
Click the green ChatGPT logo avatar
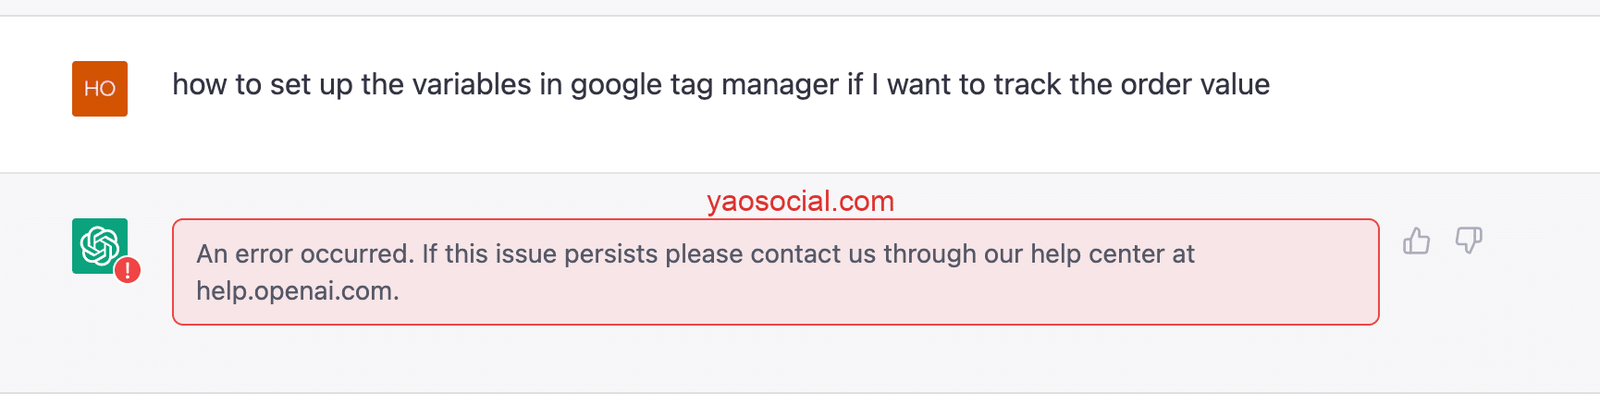(99, 245)
